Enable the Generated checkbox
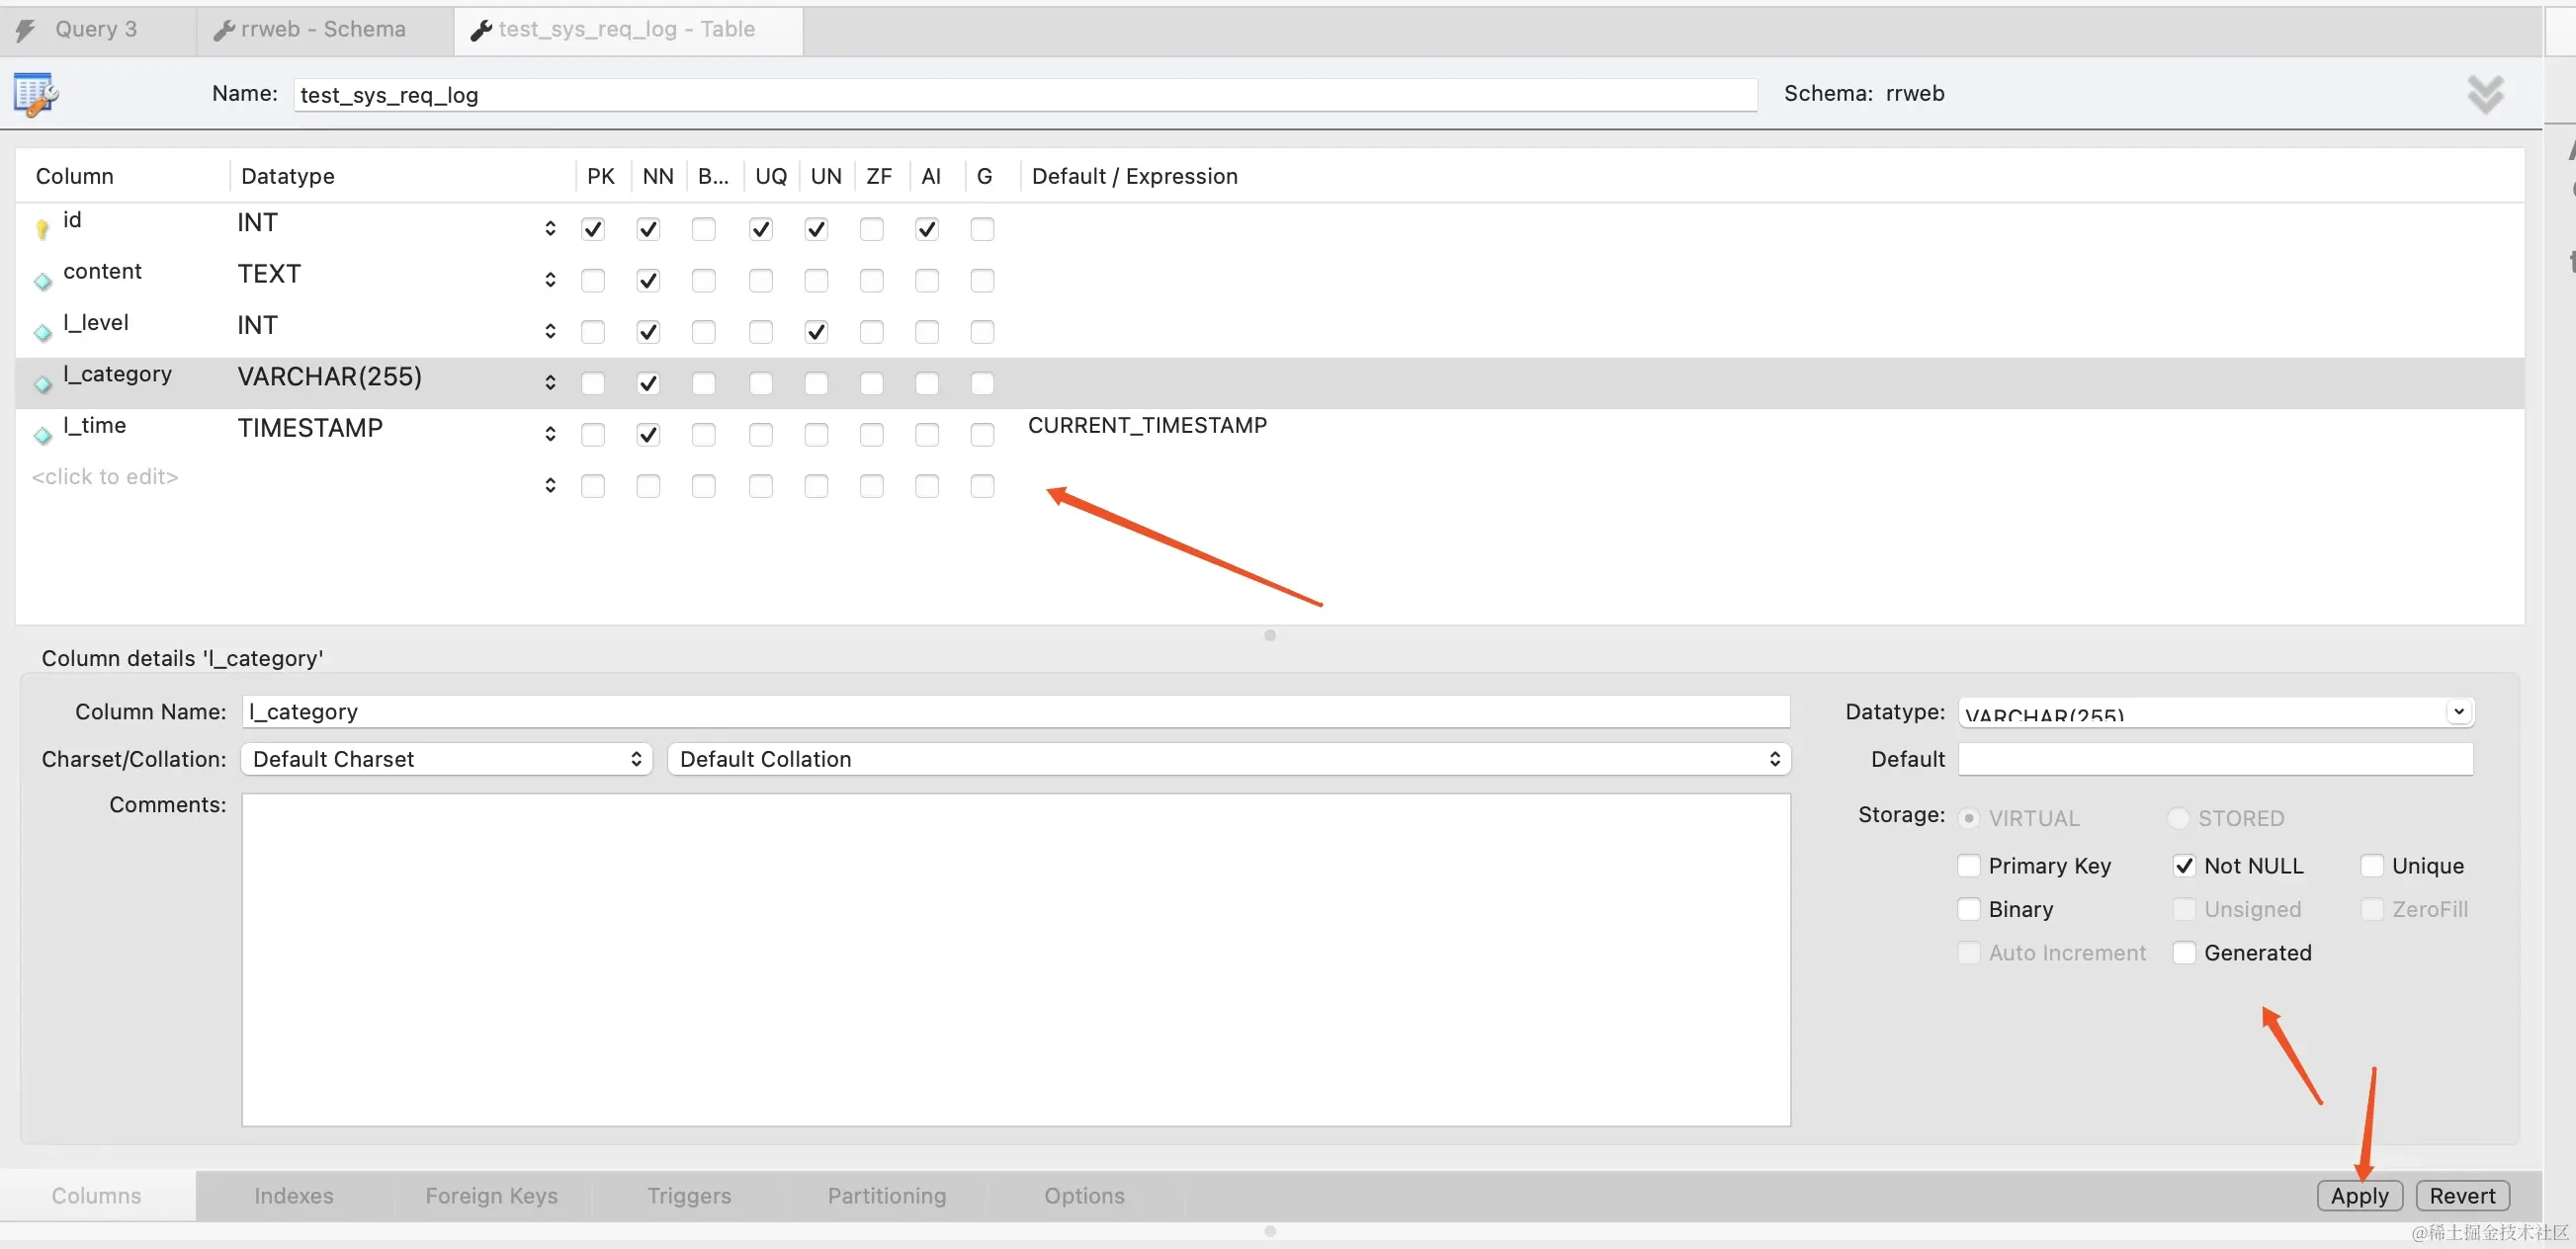The height and width of the screenshot is (1249, 2576). pos(2184,953)
